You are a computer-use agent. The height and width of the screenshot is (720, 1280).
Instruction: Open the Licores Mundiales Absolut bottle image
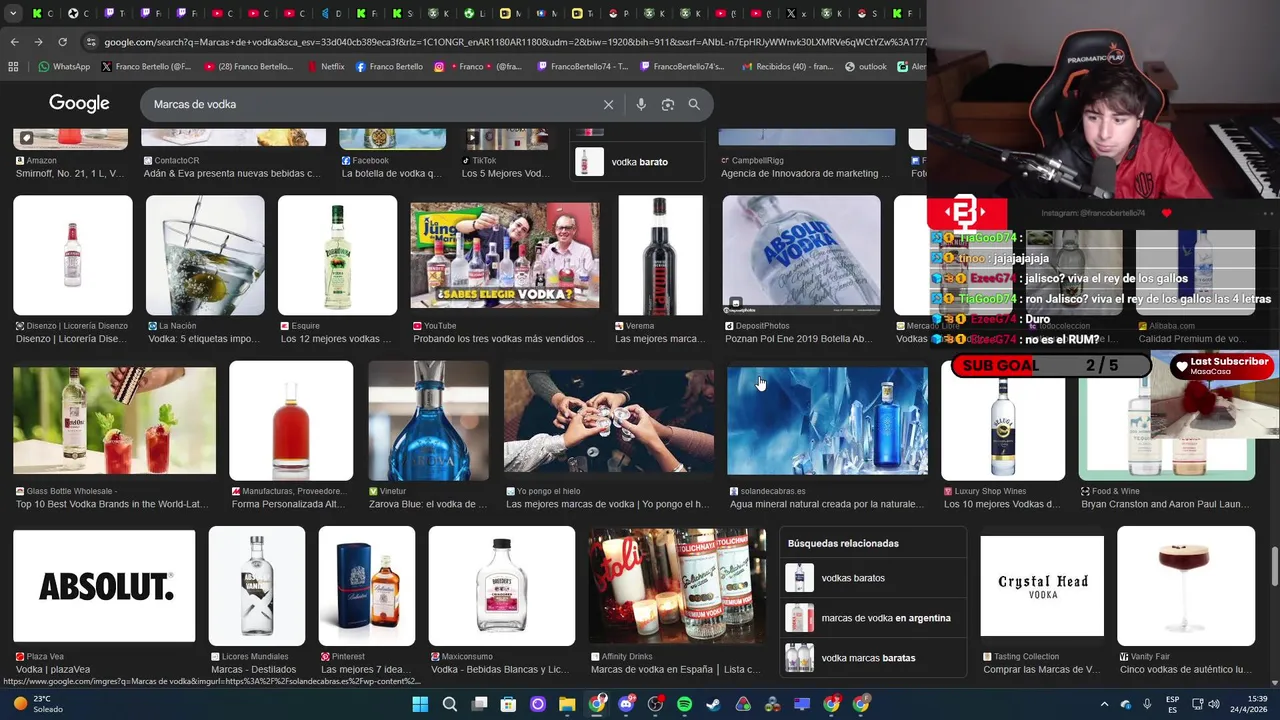click(x=257, y=586)
